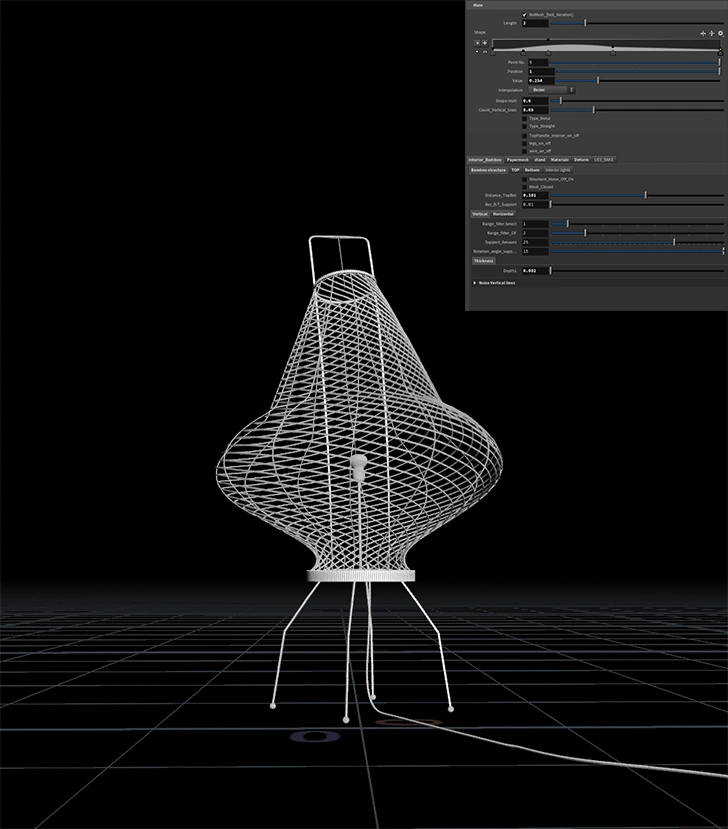Select the leftmost ramp point handle
This screenshot has height=829, width=728.
tap(492, 53)
